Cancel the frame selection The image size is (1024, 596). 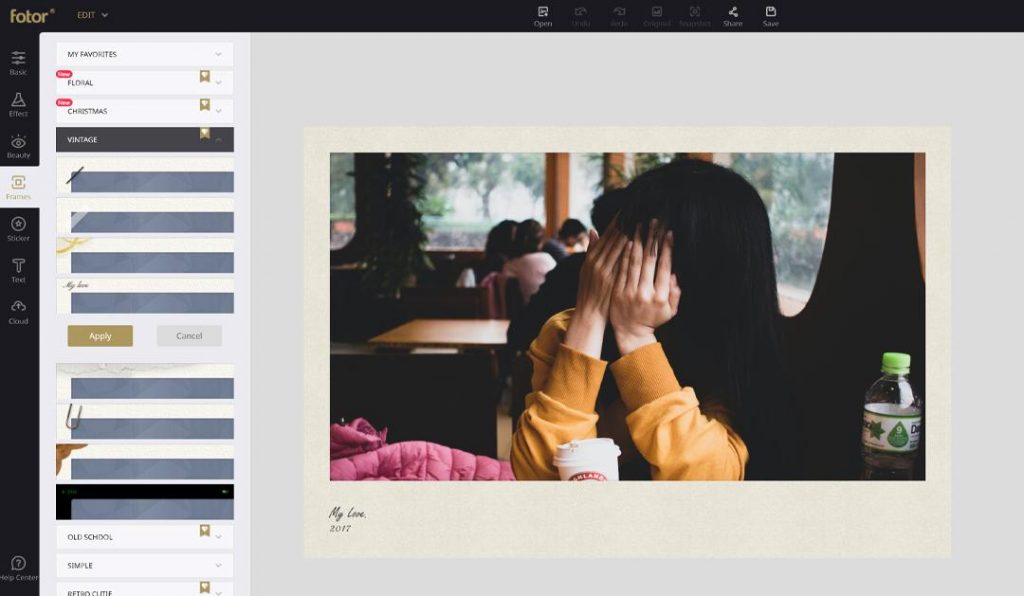click(x=189, y=336)
